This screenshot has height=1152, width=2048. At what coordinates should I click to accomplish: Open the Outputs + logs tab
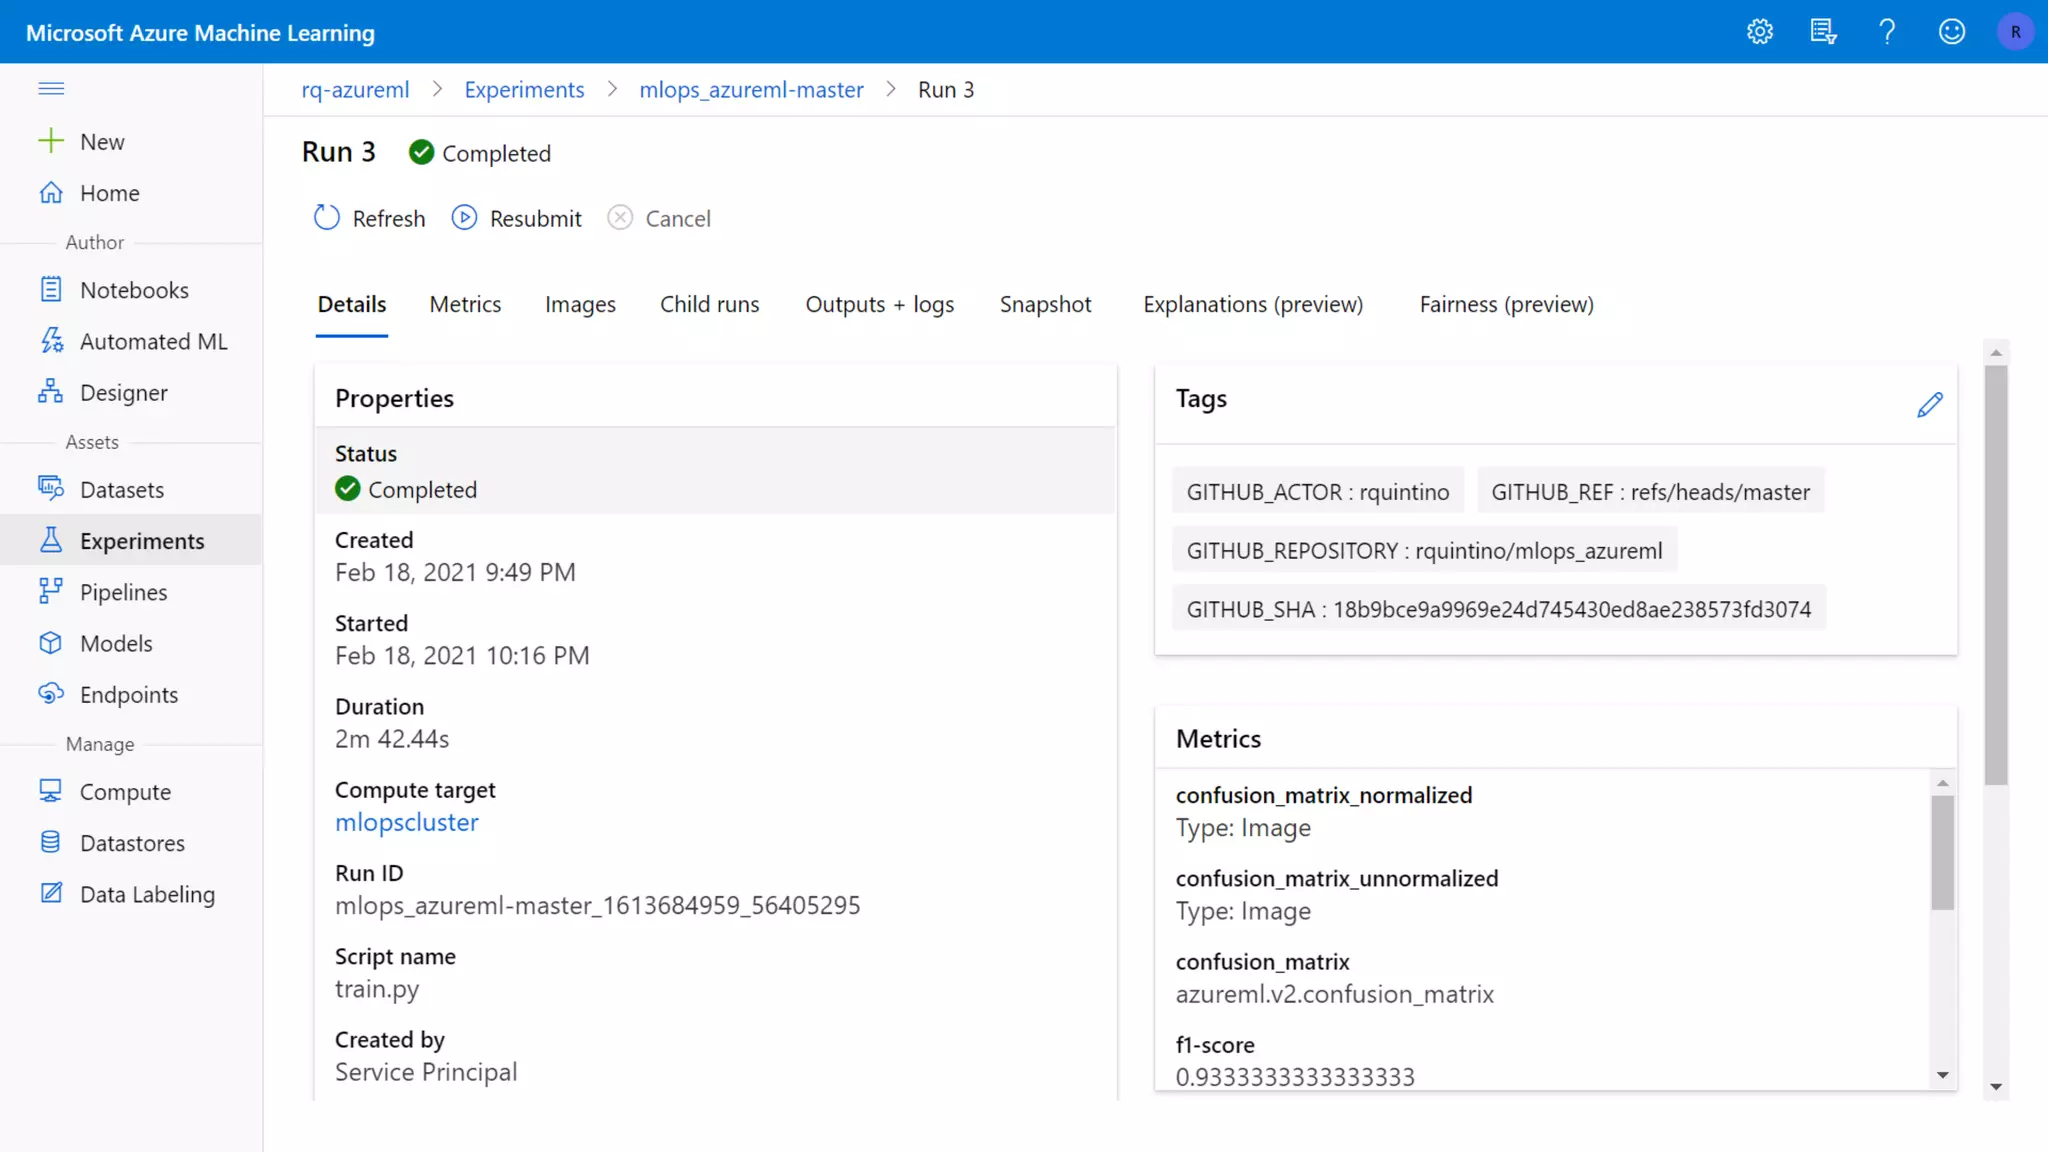[879, 304]
